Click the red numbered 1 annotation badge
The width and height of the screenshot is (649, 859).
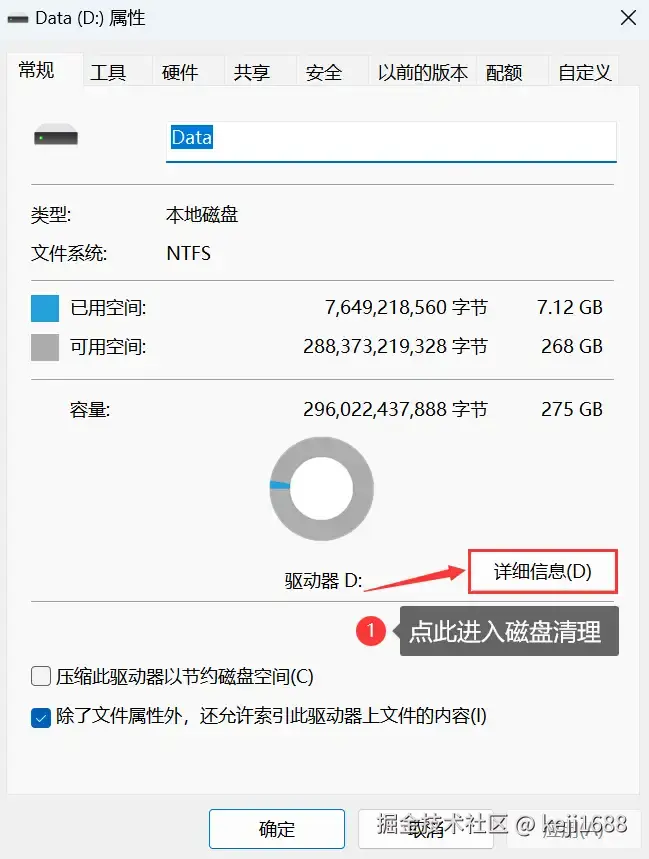[x=371, y=631]
